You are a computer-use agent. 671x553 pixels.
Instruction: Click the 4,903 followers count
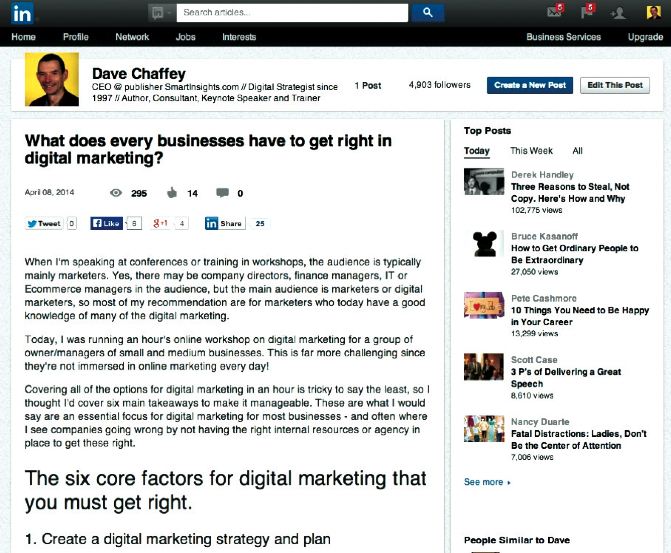tap(439, 85)
